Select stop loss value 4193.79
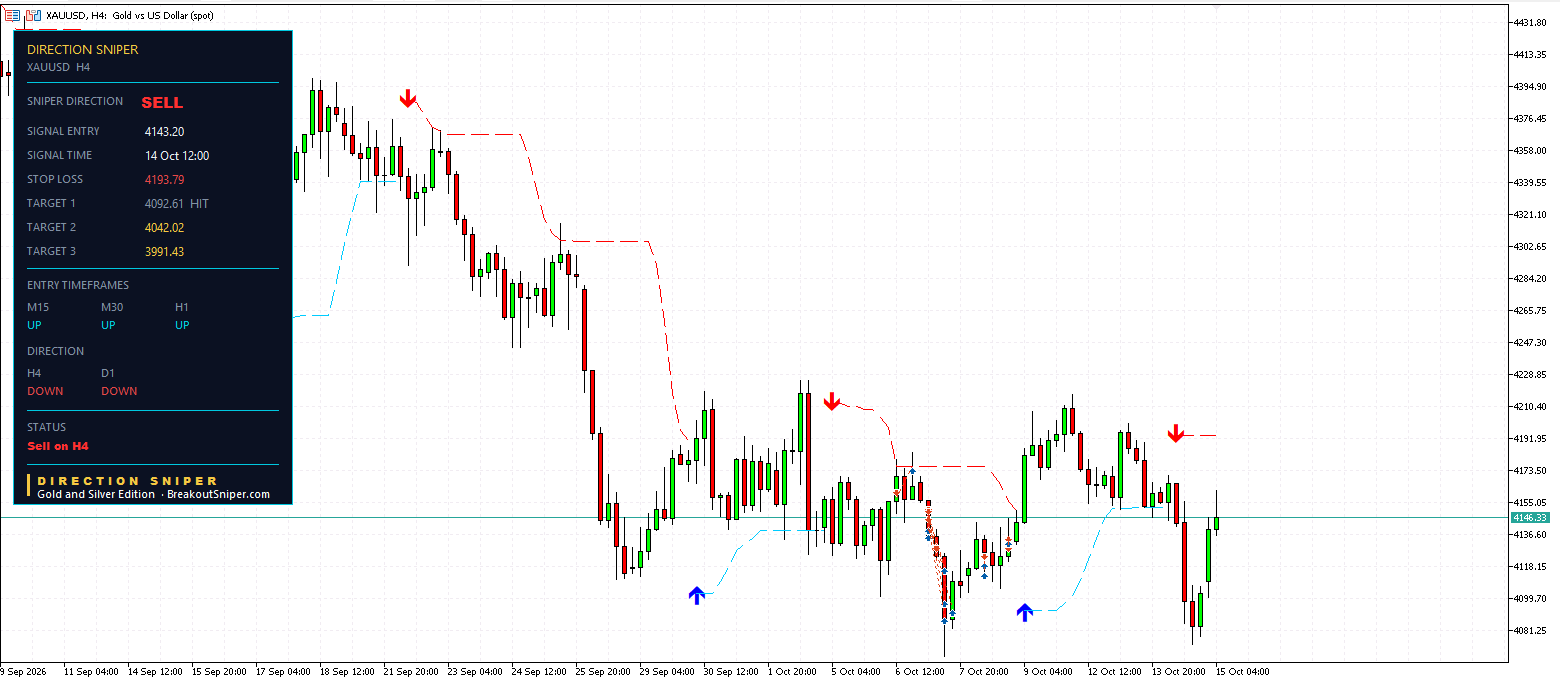Image resolution: width=1560 pixels, height=683 pixels. coord(164,179)
